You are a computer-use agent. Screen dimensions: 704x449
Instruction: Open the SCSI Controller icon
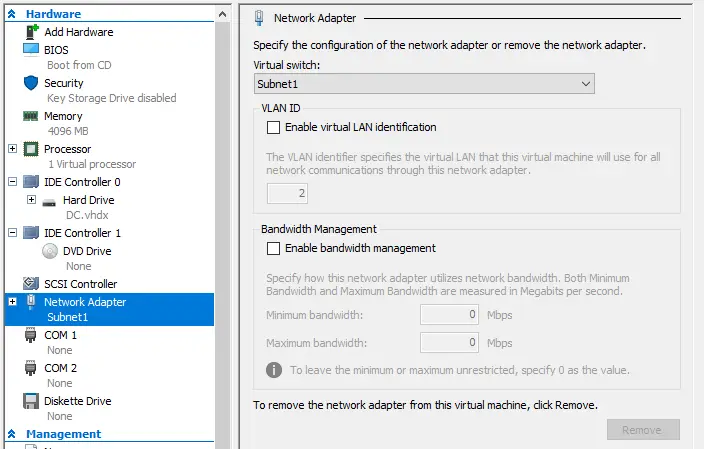tap(31, 283)
